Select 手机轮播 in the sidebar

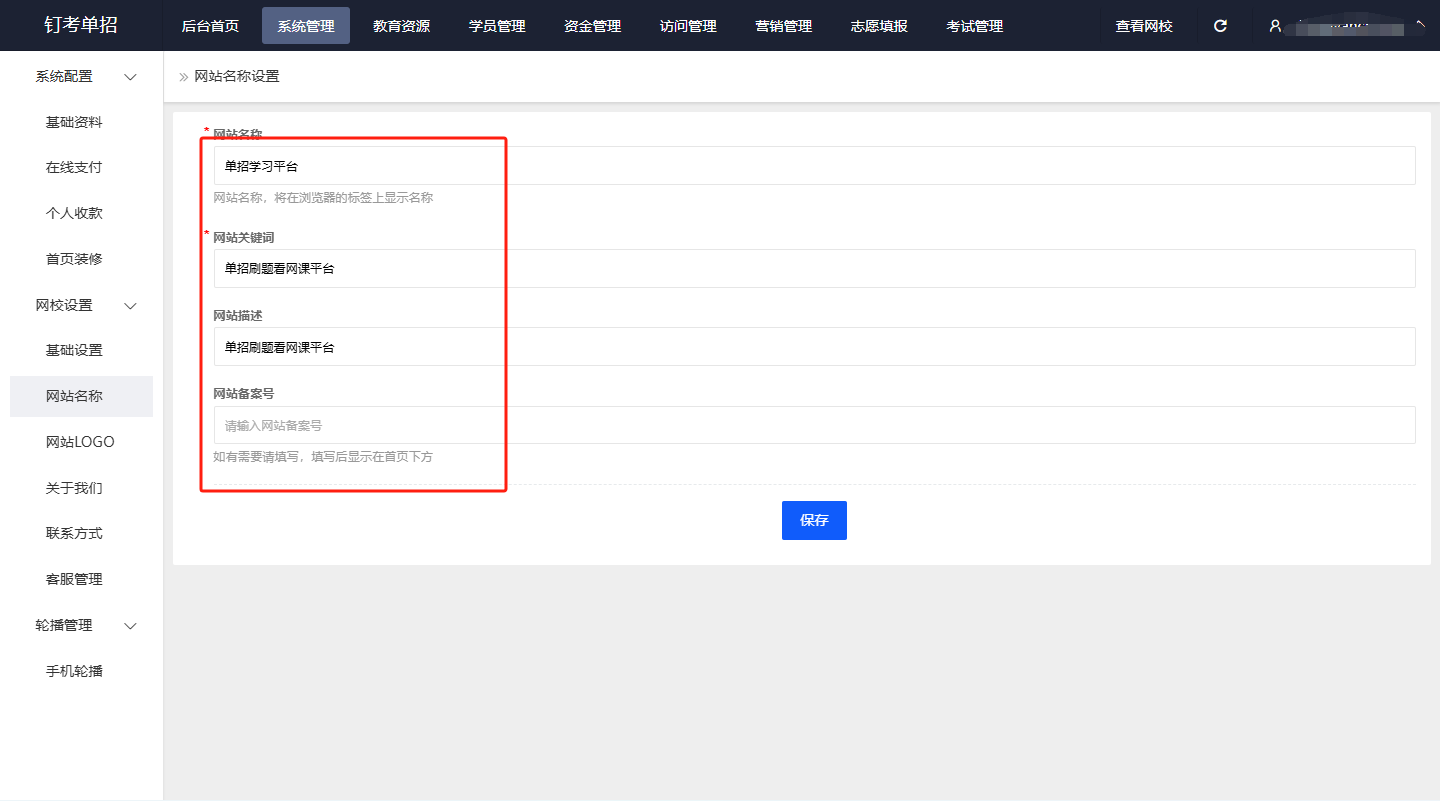coord(74,671)
